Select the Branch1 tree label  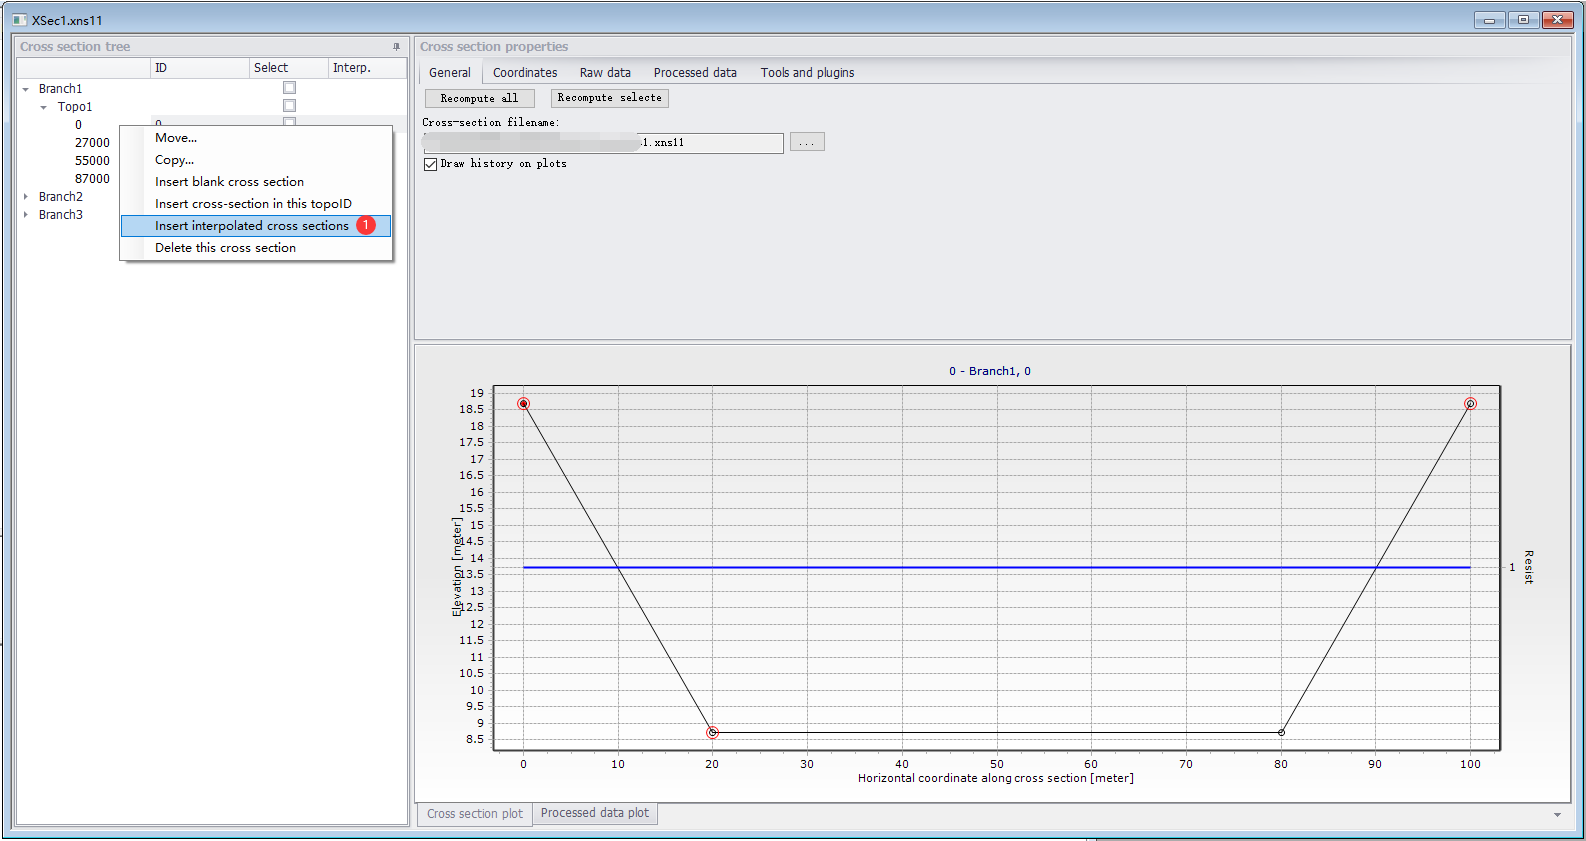click(60, 89)
